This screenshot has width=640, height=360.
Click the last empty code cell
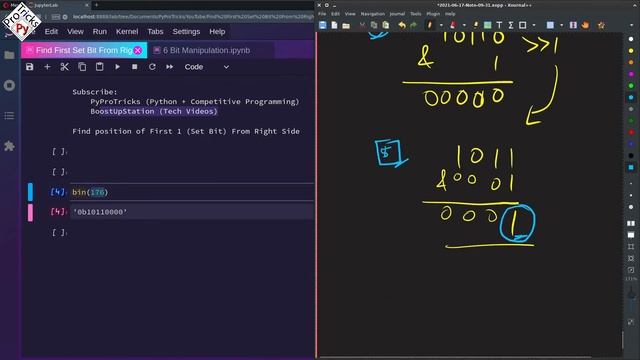coord(192,232)
